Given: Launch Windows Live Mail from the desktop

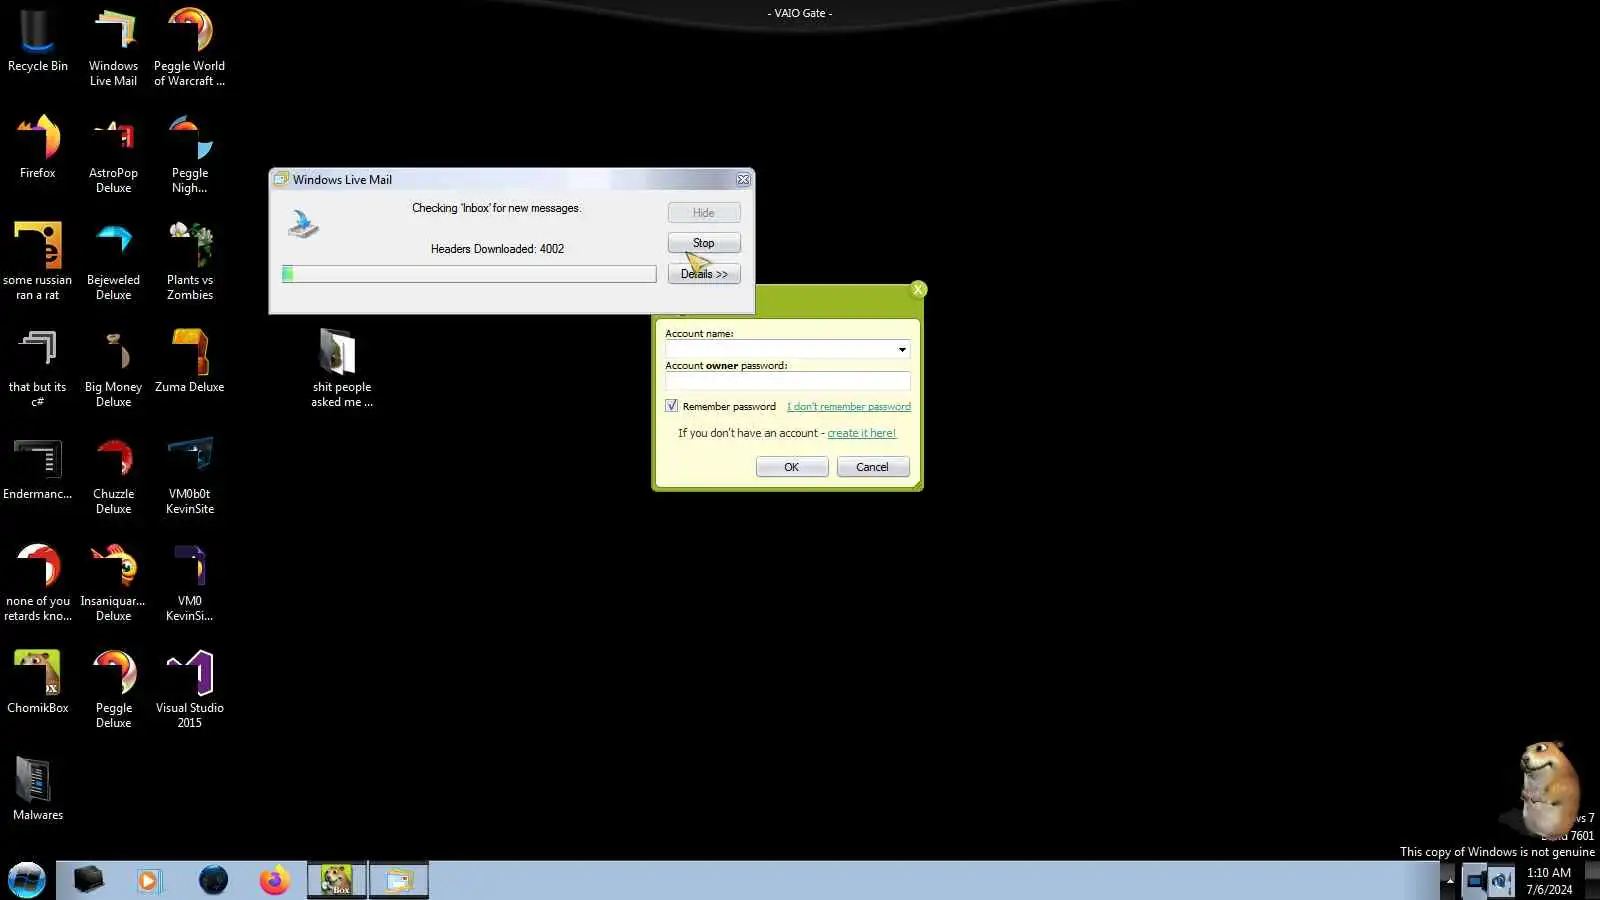Looking at the screenshot, I should click(x=113, y=47).
